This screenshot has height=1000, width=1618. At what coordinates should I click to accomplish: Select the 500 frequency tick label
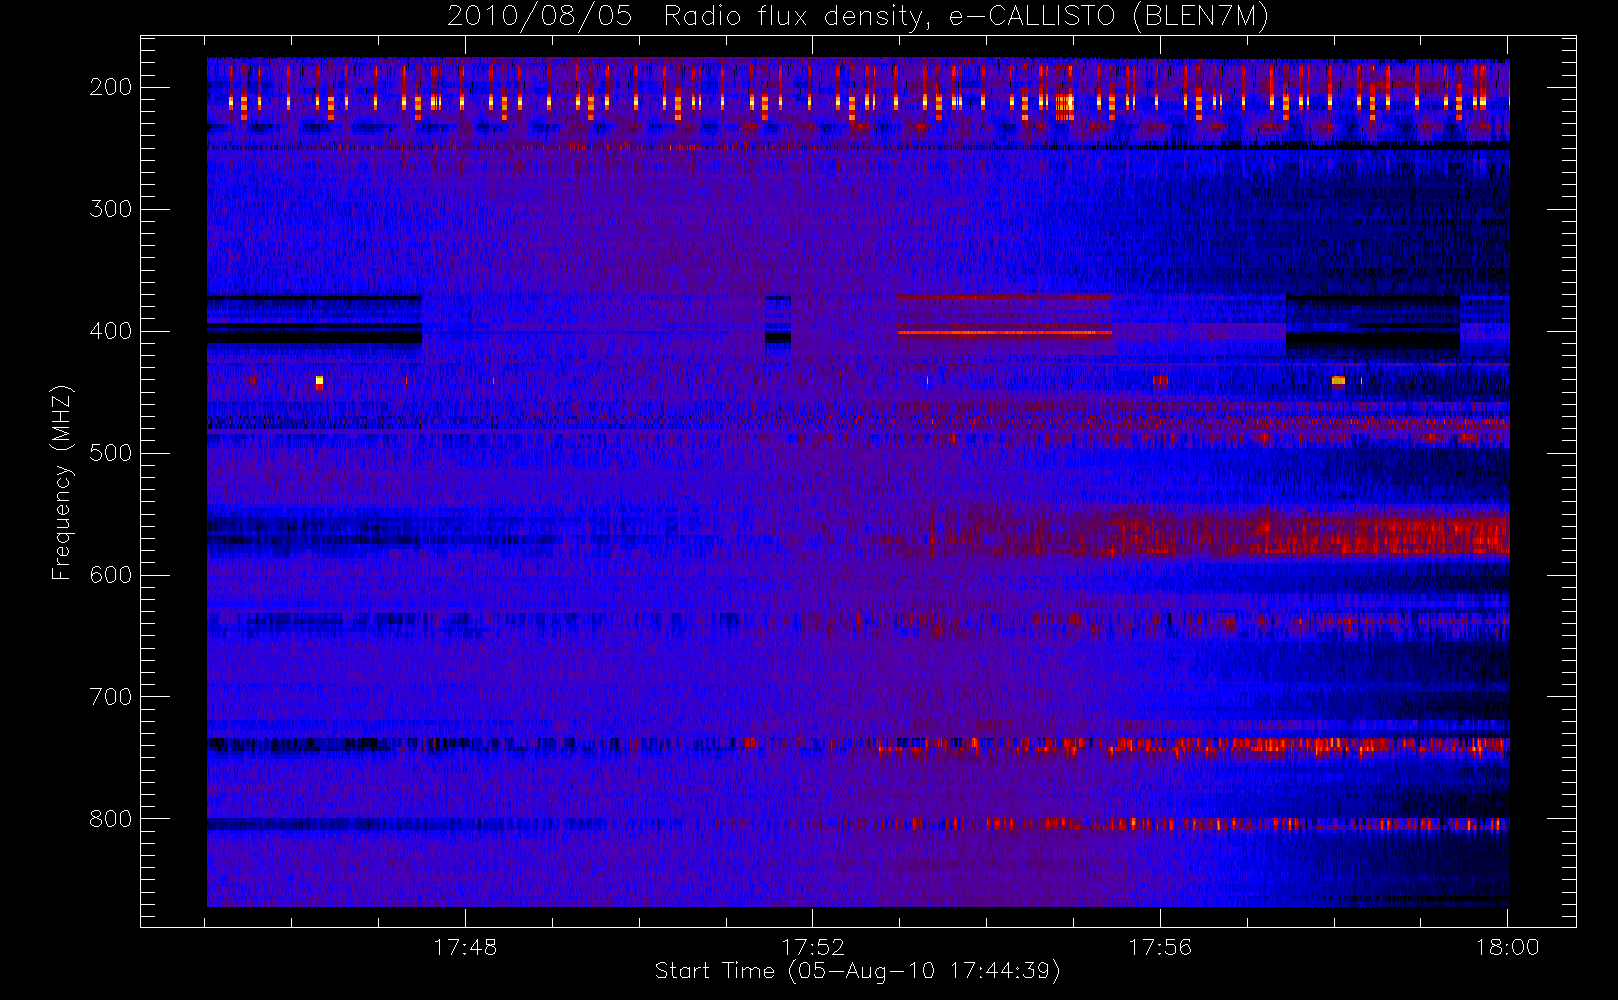(110, 453)
